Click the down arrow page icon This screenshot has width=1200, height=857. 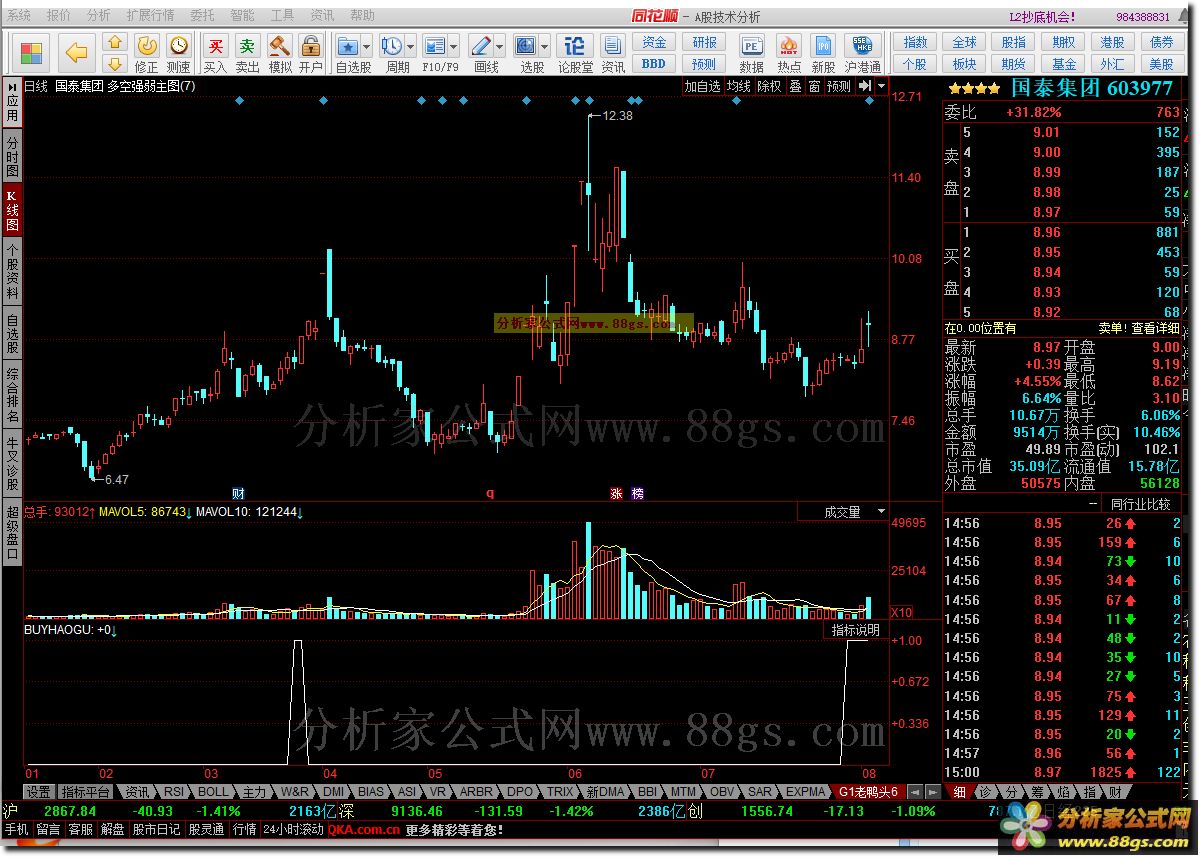coord(115,64)
